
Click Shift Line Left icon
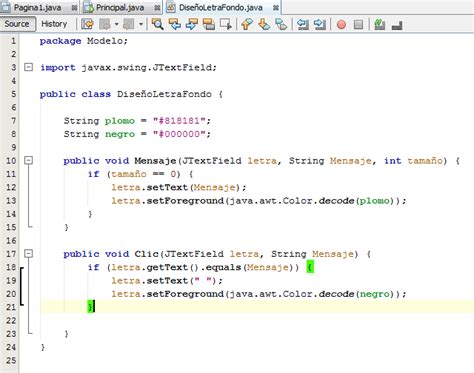pyautogui.click(x=303, y=24)
